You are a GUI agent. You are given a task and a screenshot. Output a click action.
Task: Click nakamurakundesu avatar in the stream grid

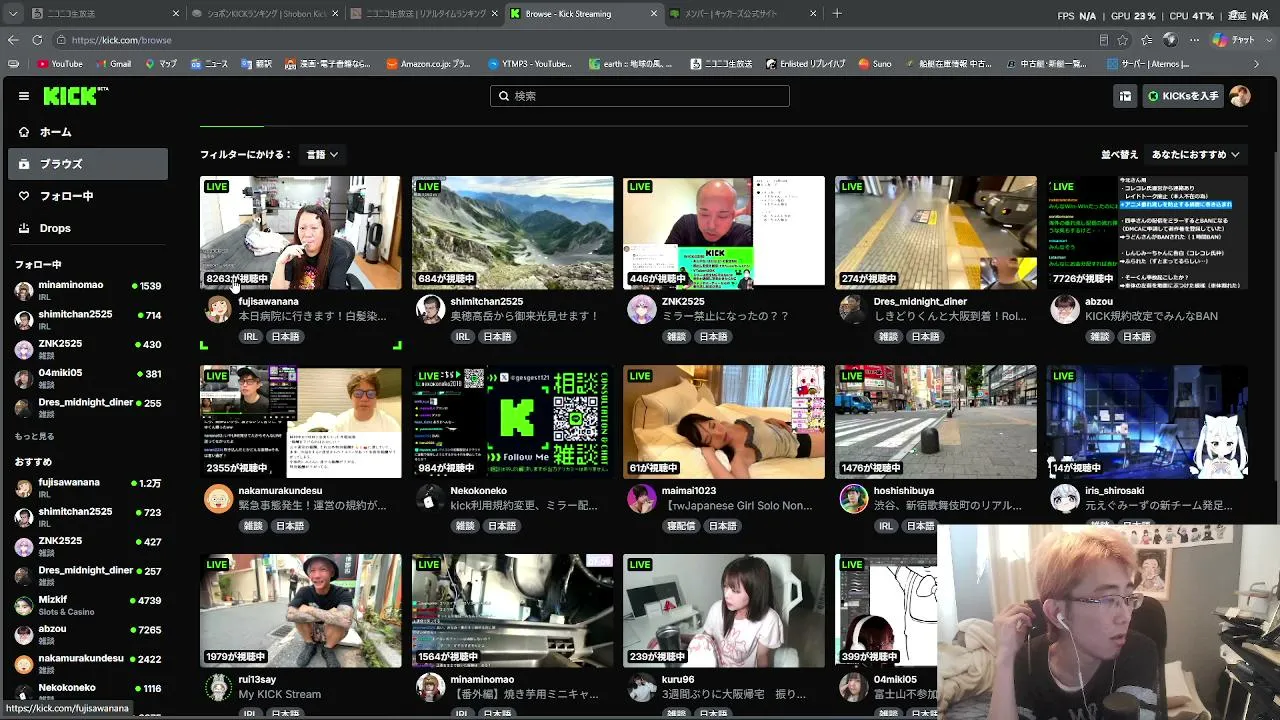[x=218, y=498]
